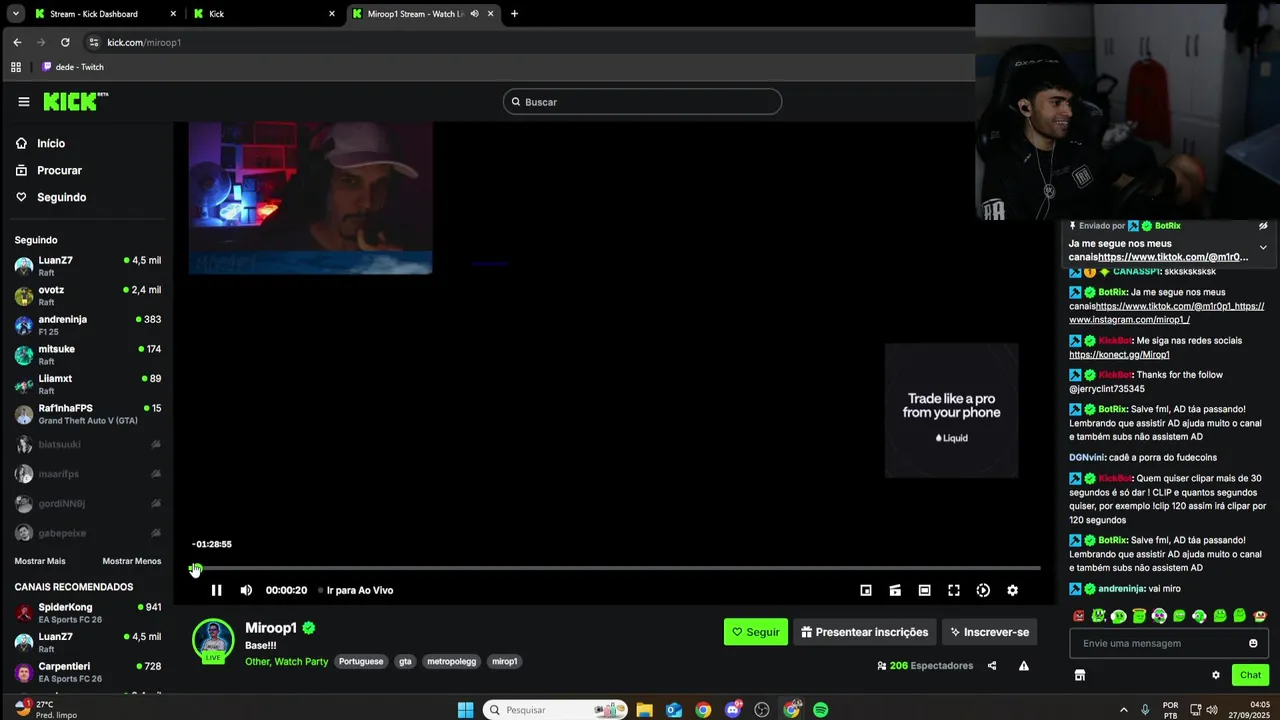
Task: Subscribe with Inscrever-se button
Action: click(989, 632)
